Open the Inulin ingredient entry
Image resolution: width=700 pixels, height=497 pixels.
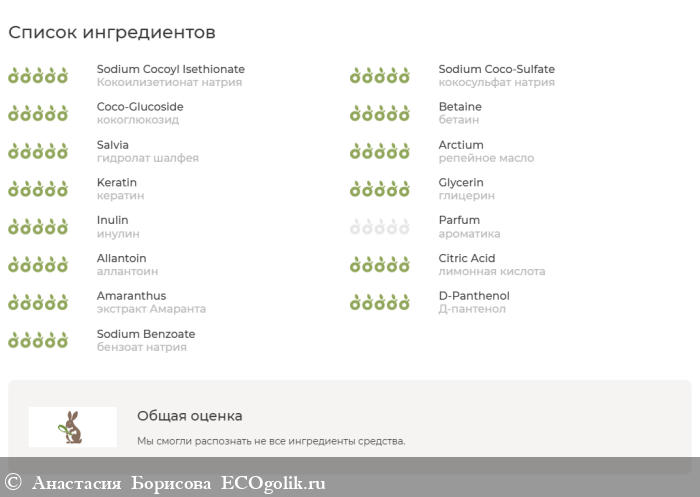[113, 220]
